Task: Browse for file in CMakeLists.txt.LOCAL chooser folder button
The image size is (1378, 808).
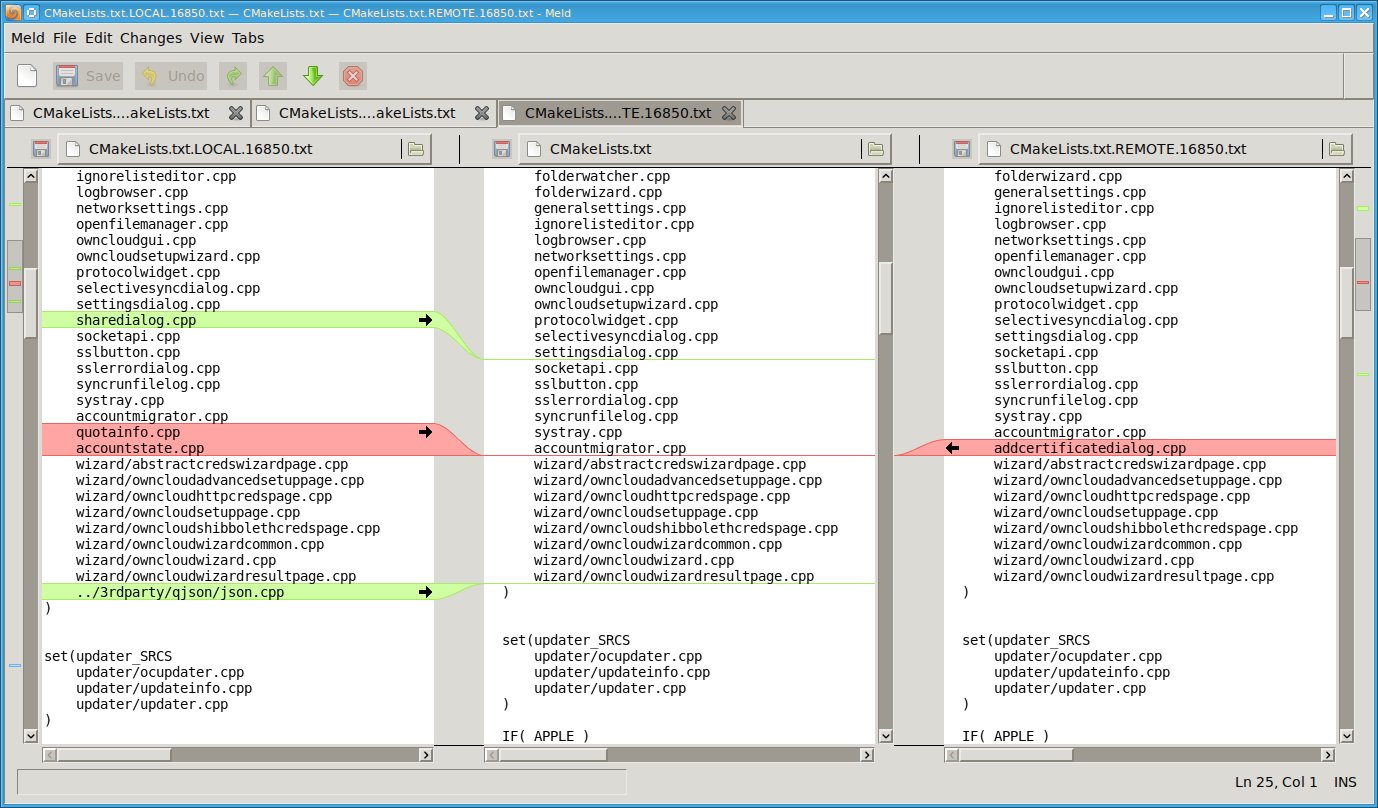Action: pyautogui.click(x=416, y=149)
